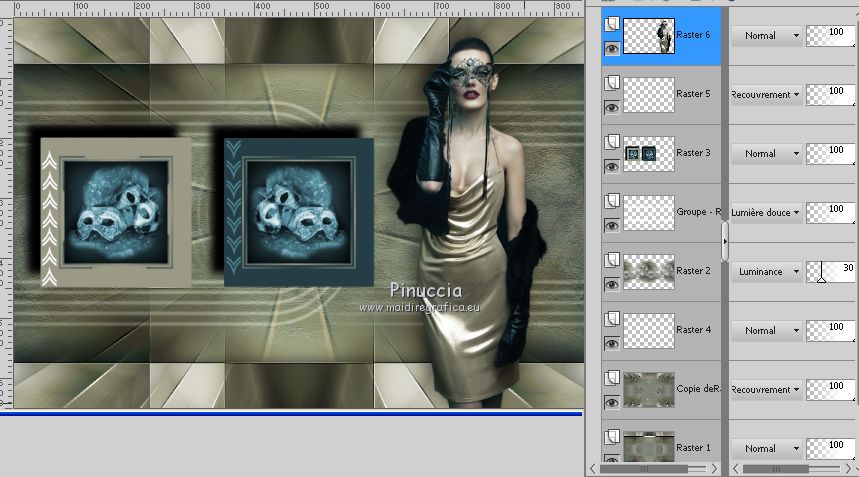The image size is (859, 477).
Task: Click Raster 2 layer type icon
Action: 611,260
